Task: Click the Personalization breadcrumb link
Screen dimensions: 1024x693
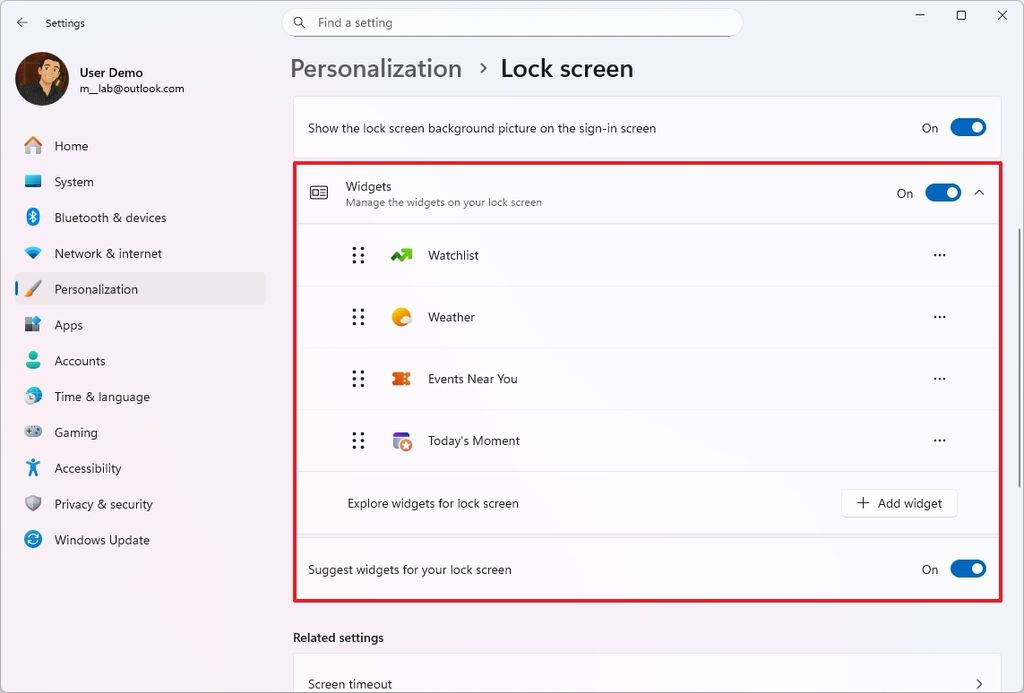Action: pos(375,68)
